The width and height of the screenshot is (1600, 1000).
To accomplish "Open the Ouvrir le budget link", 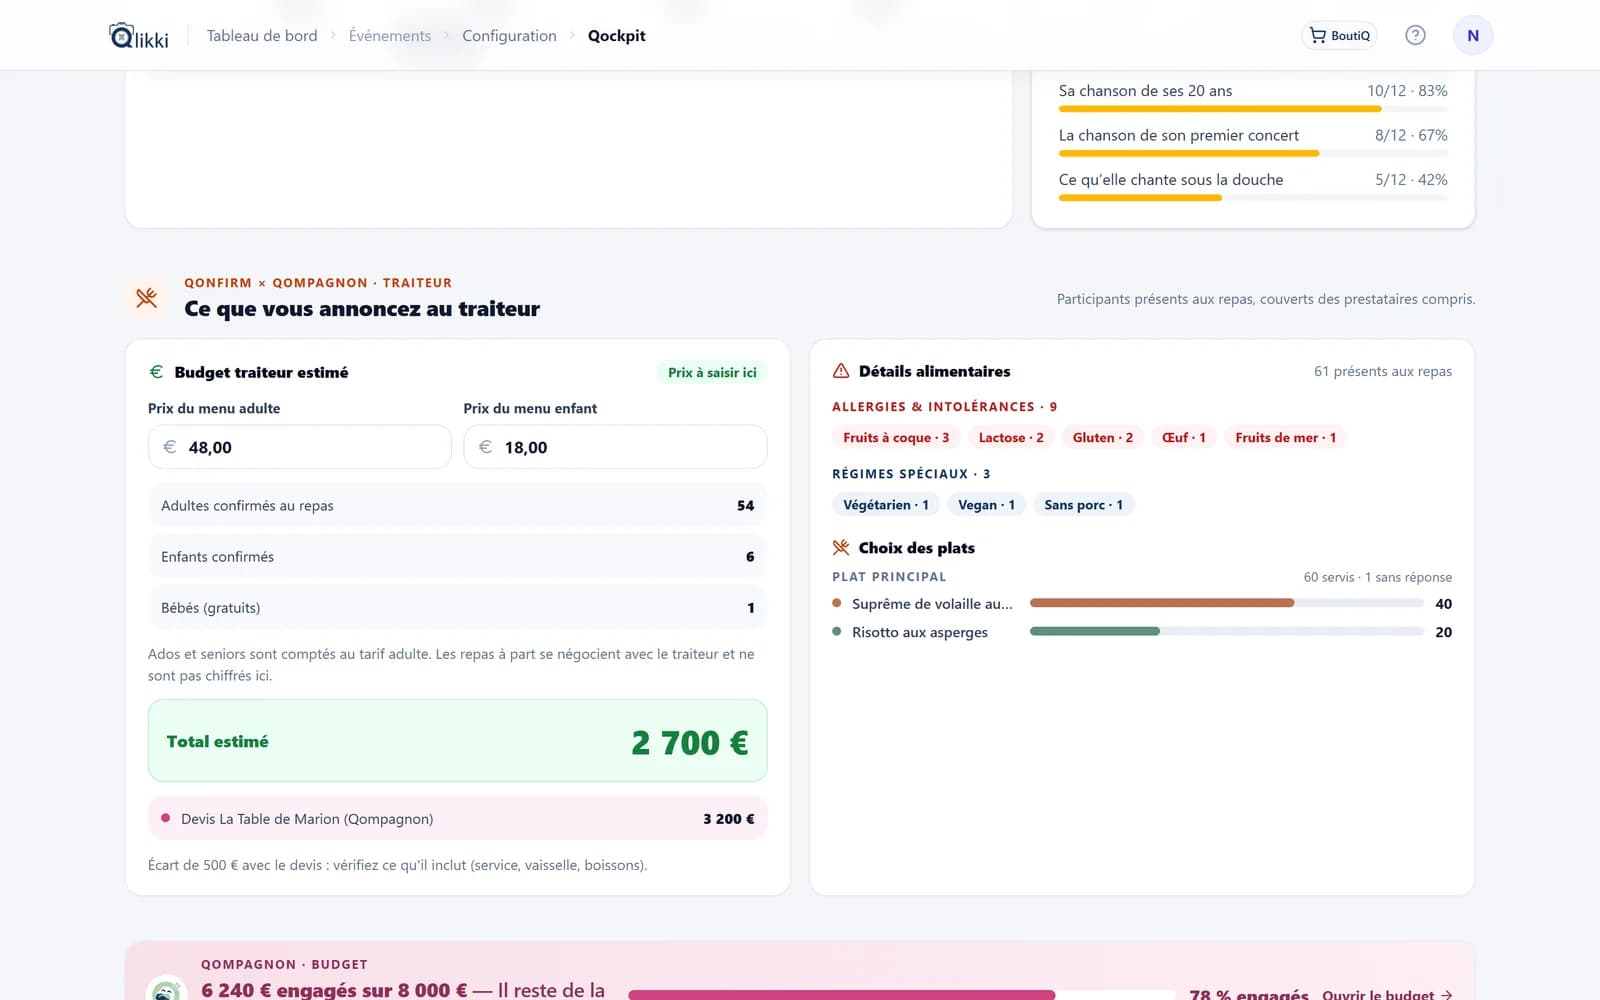I will pyautogui.click(x=1387, y=994).
